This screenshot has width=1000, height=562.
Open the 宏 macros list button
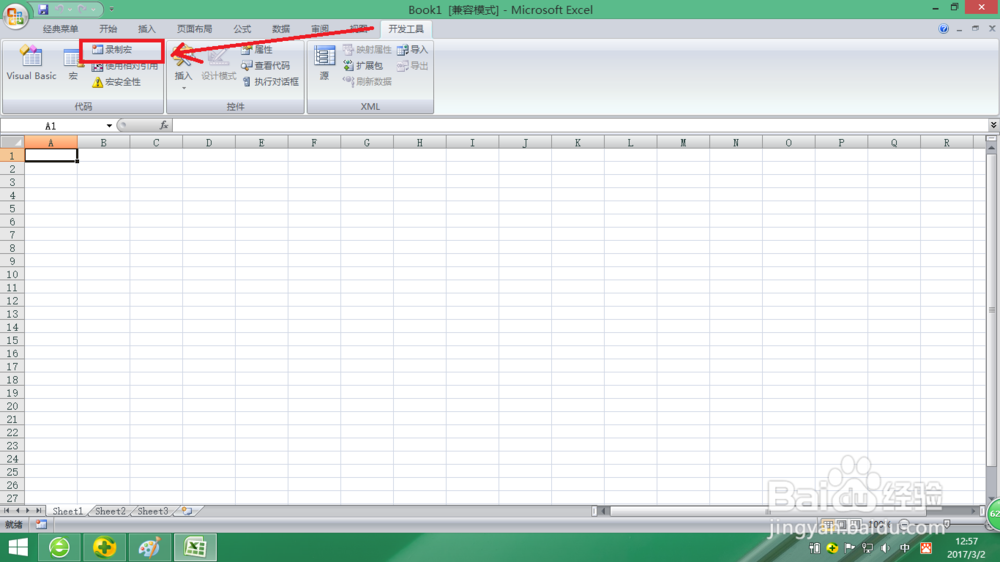73,63
